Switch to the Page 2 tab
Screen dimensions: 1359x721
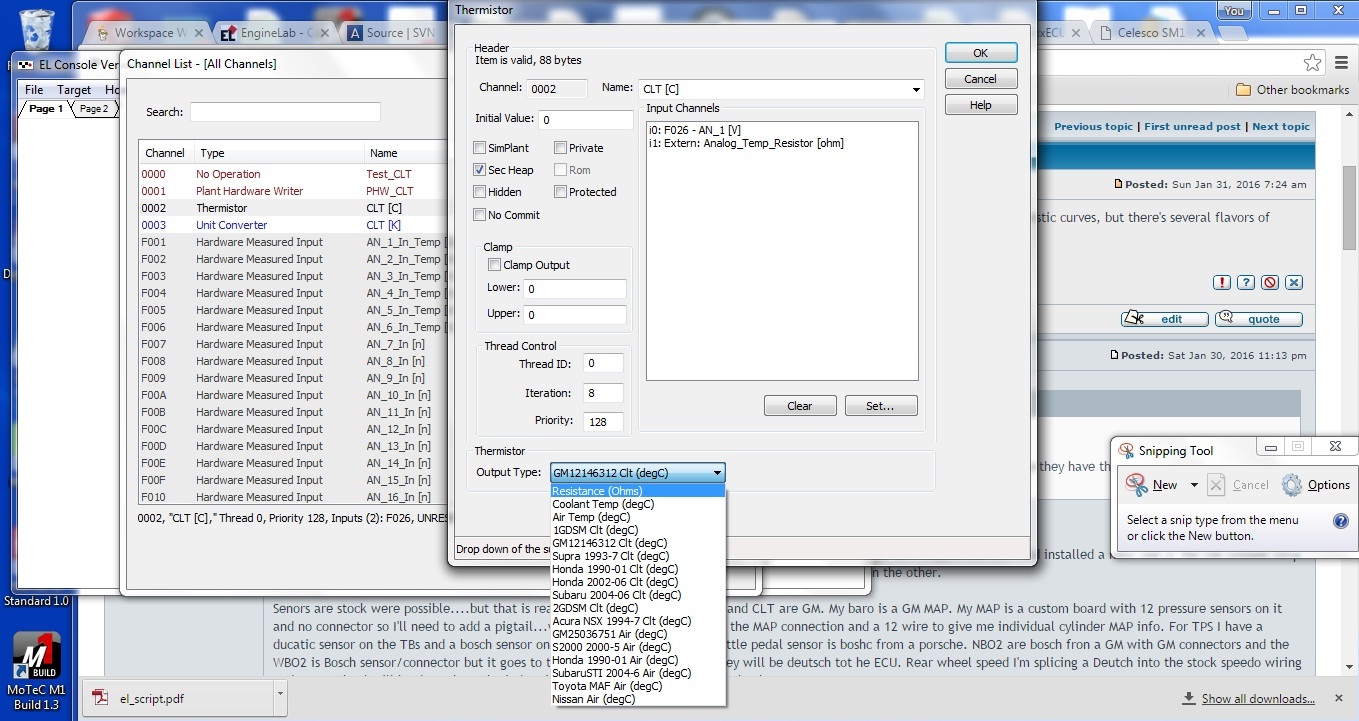point(94,109)
